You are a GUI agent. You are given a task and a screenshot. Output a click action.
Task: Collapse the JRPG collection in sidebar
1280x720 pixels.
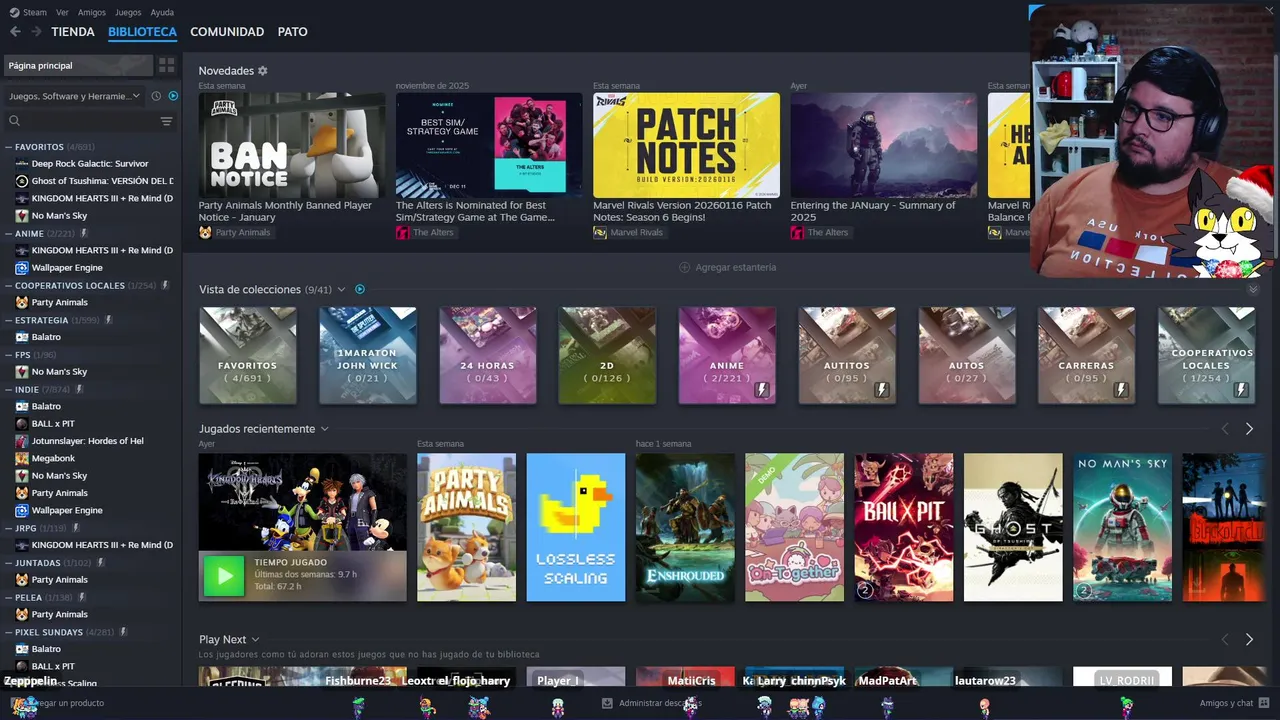[8, 528]
